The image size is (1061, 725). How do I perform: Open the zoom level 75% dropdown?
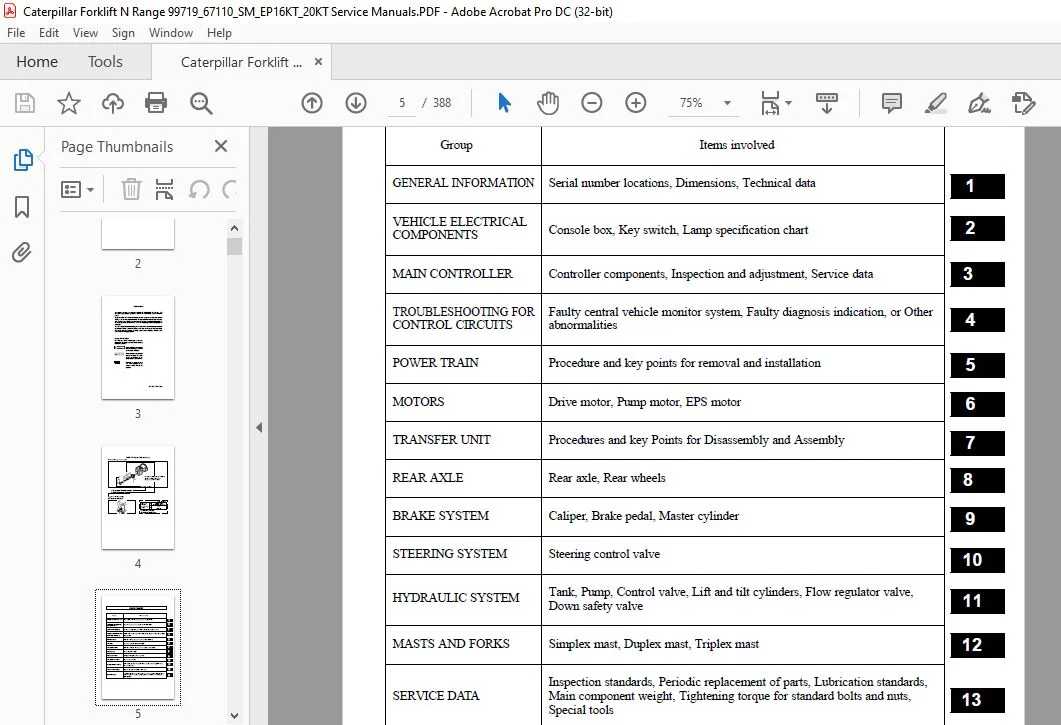727,103
